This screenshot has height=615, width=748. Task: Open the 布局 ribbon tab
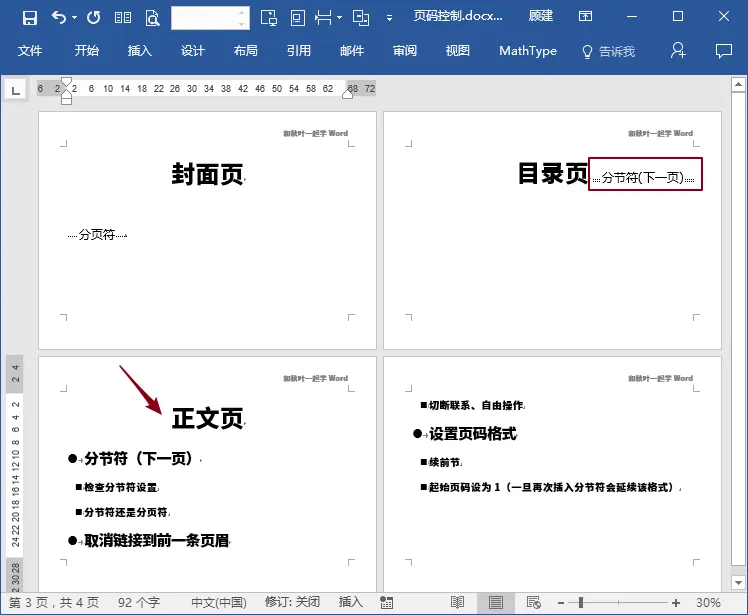point(246,51)
